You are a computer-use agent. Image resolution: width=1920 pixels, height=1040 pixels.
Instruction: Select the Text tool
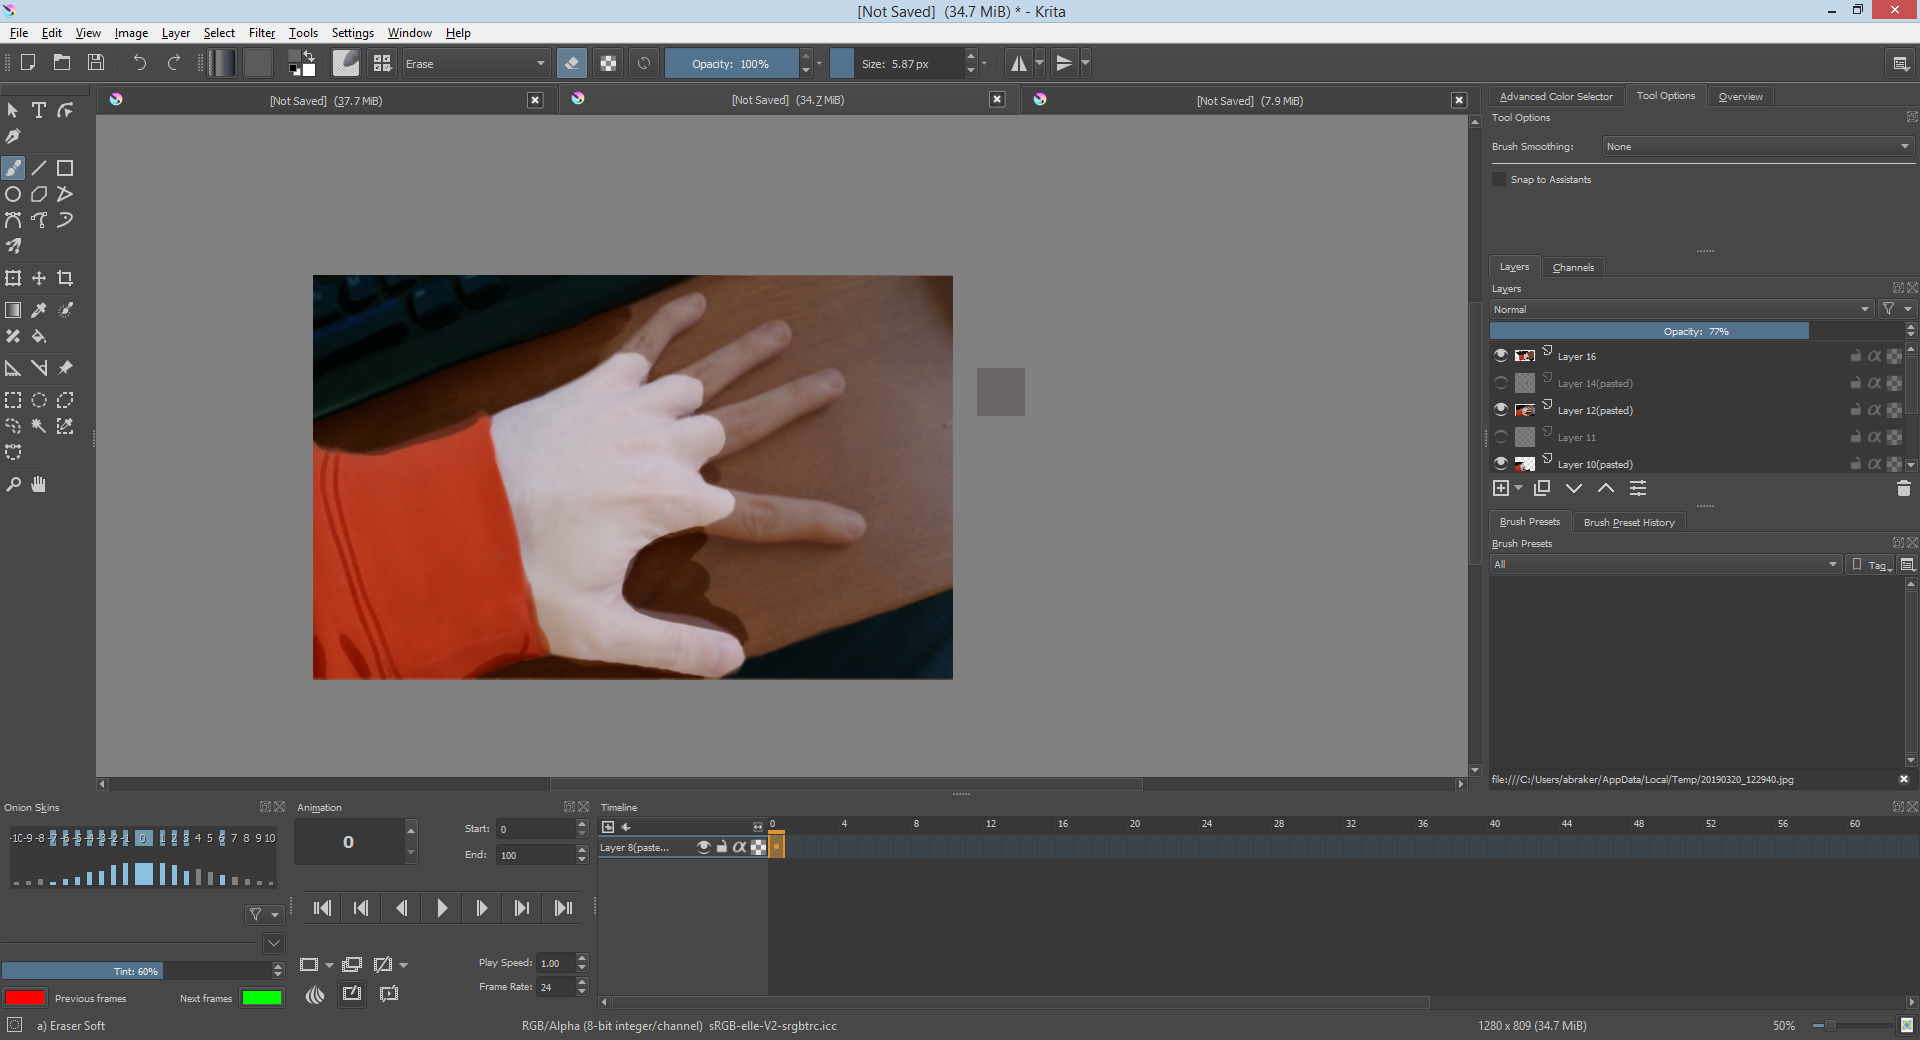click(x=39, y=110)
